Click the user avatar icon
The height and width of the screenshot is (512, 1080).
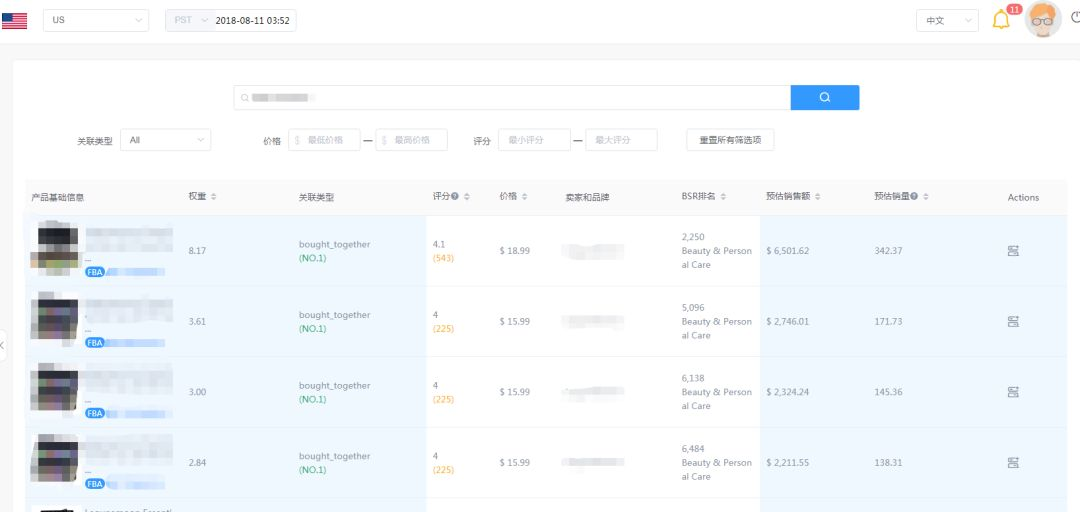coord(1043,19)
